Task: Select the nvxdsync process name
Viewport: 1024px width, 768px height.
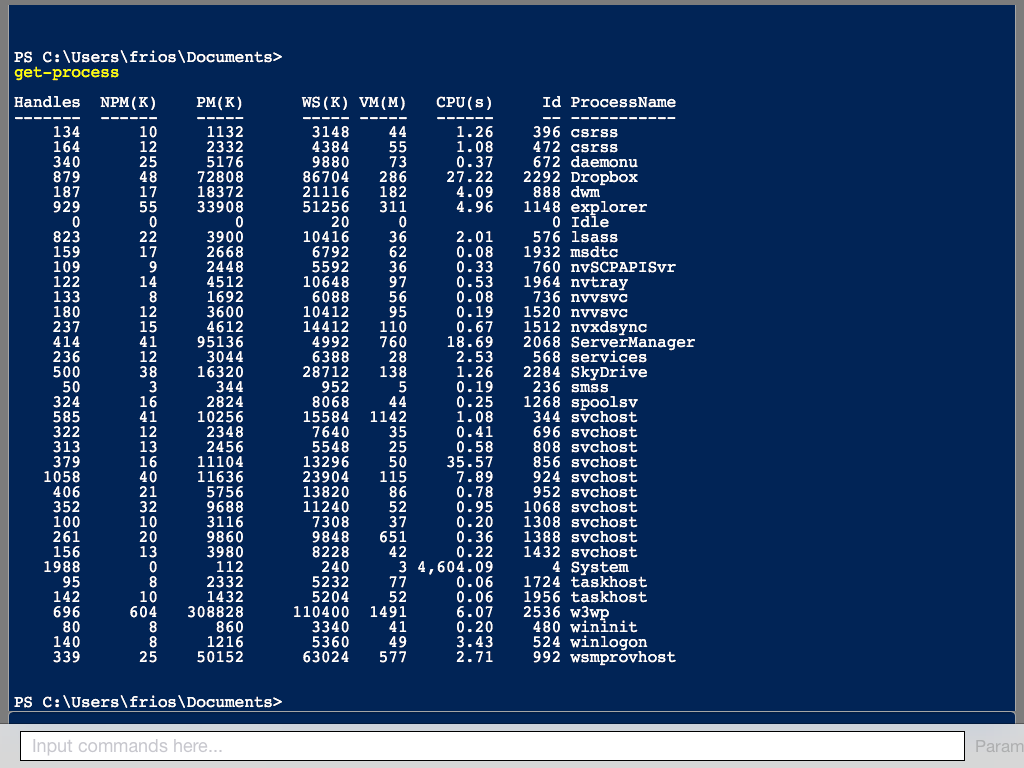Action: [x=609, y=328]
